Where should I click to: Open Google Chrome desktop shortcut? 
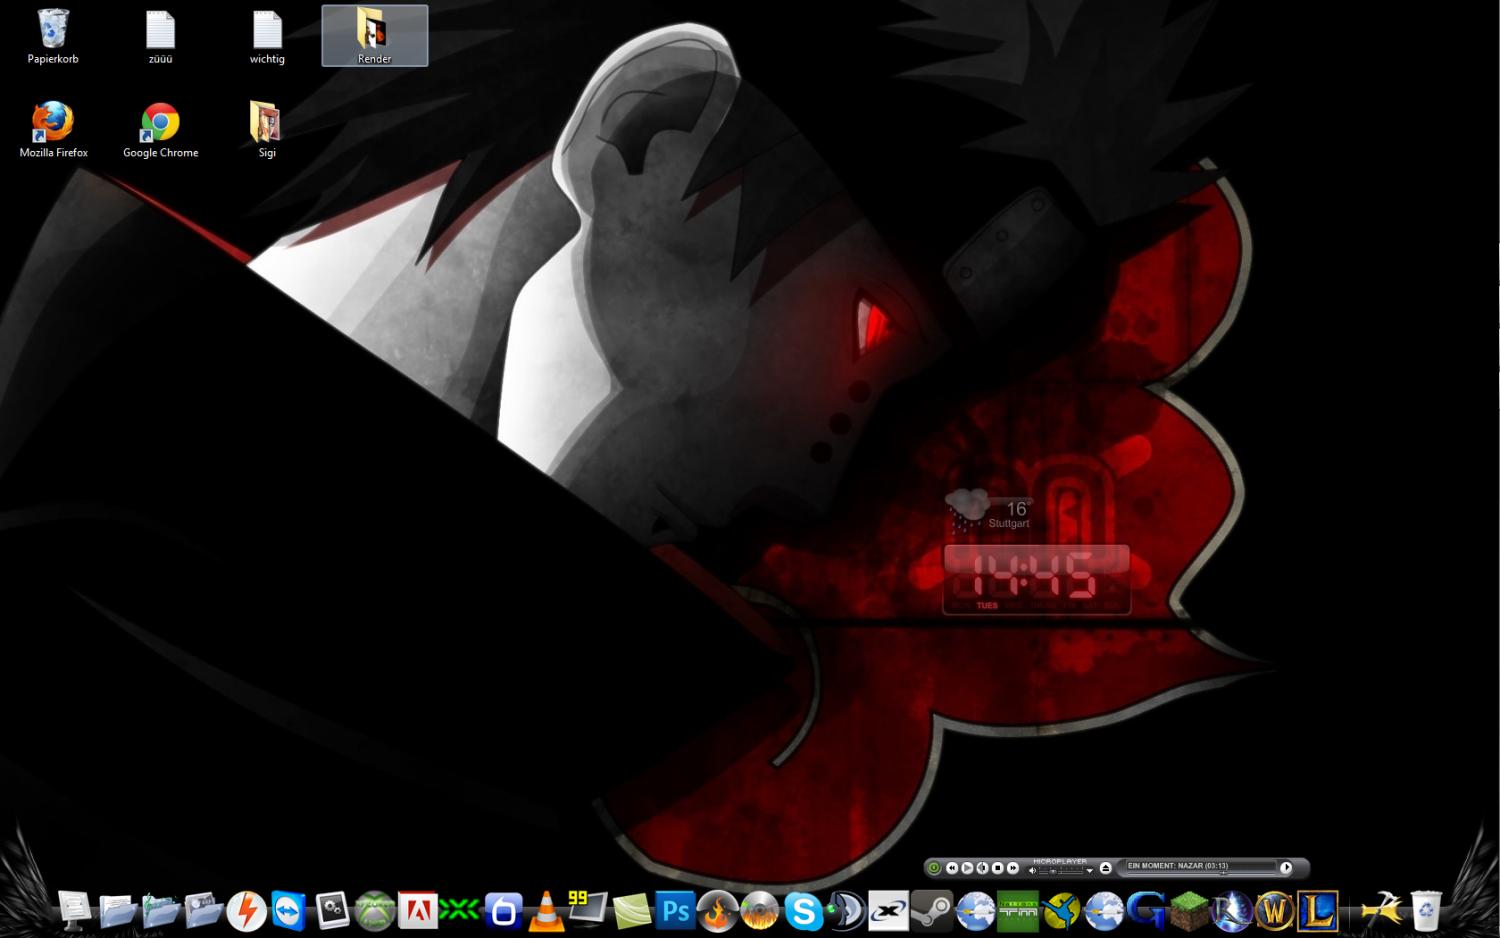(160, 130)
